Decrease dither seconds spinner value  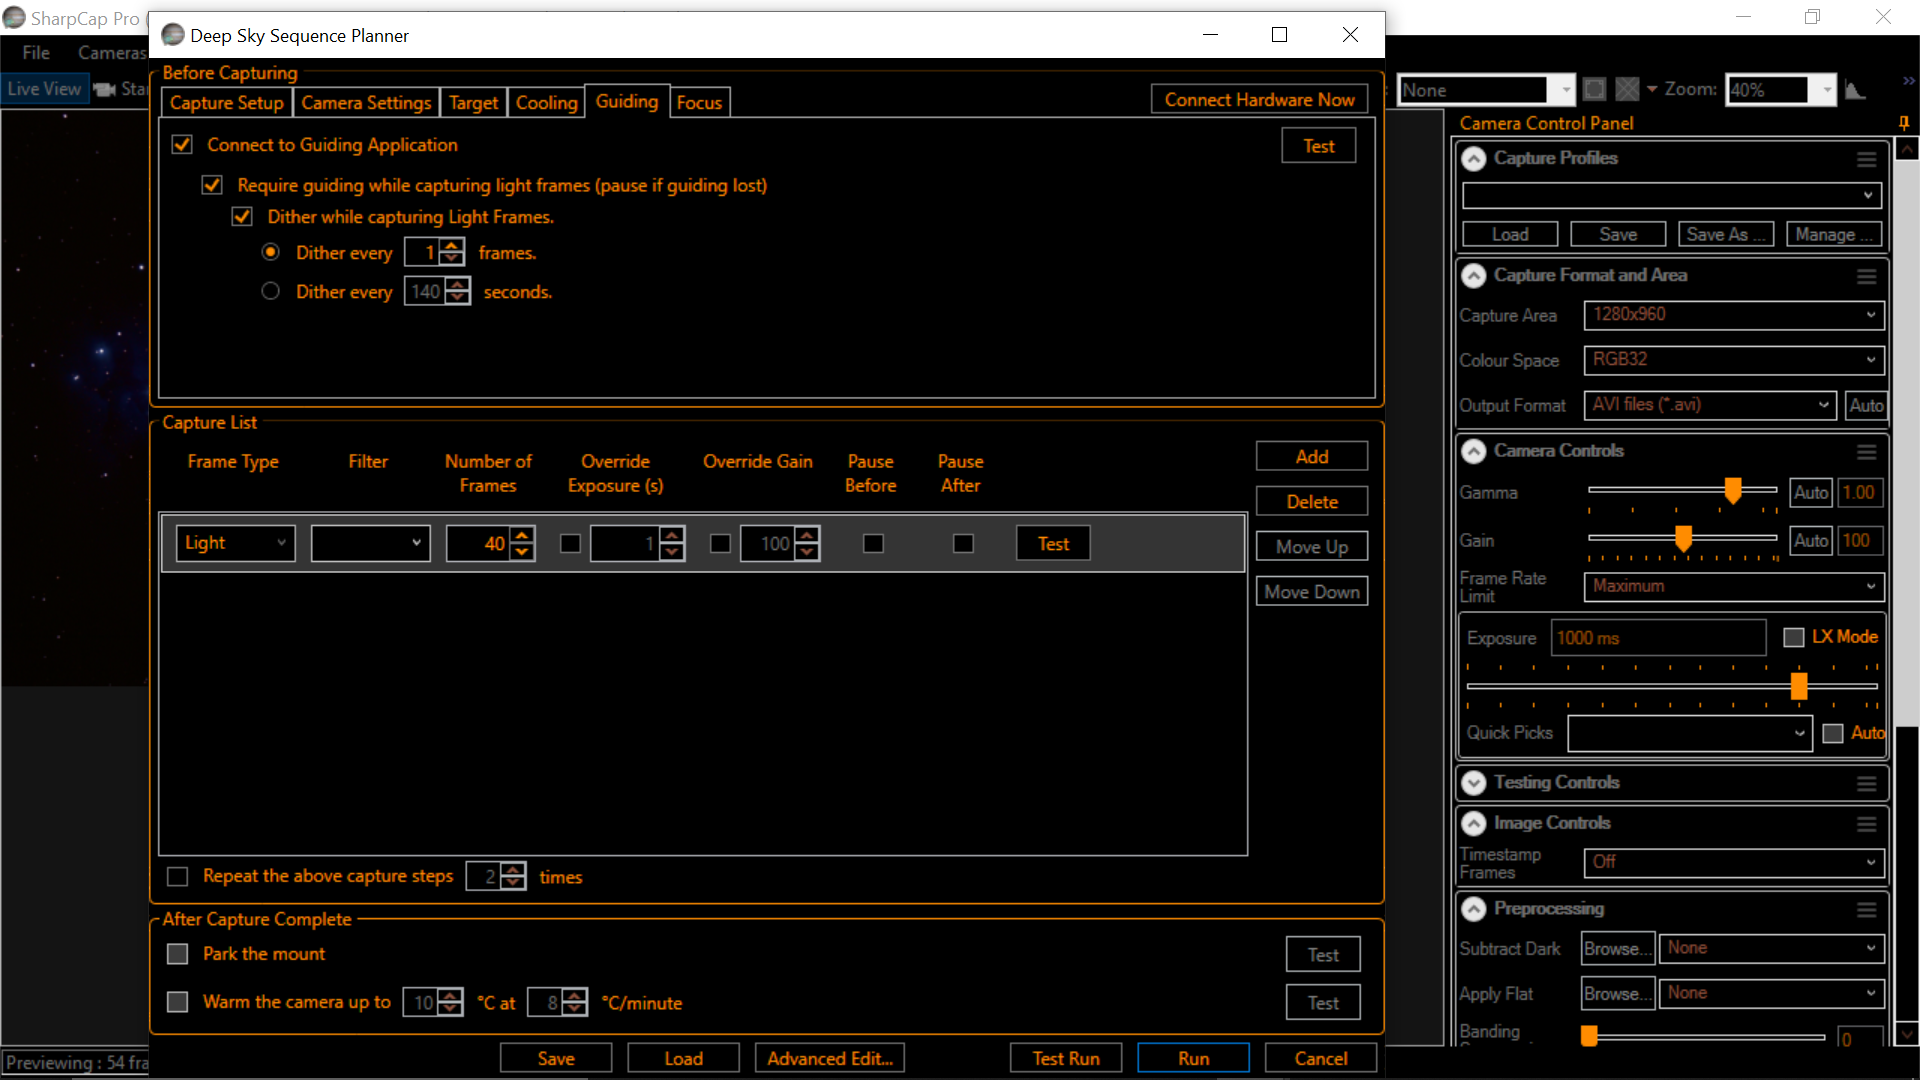[458, 298]
